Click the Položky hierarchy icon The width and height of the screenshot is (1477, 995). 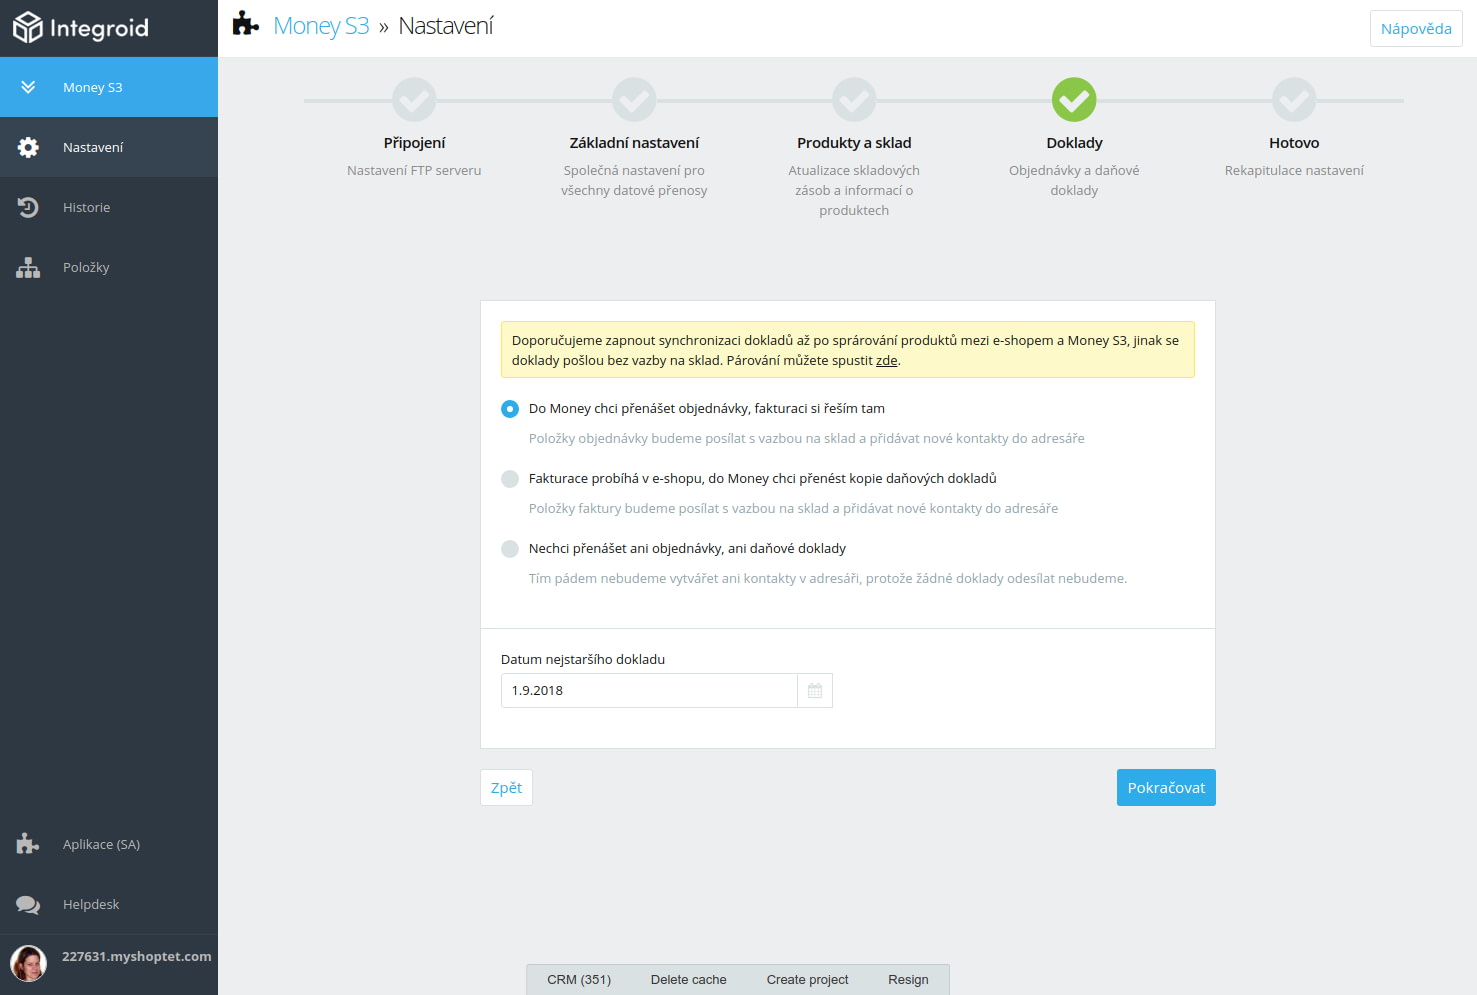(x=28, y=267)
